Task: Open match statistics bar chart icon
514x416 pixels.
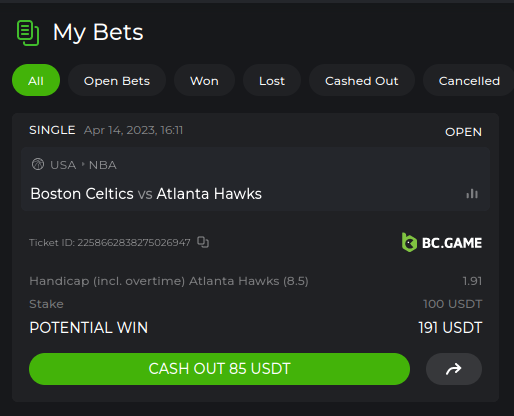Action: 472,194
